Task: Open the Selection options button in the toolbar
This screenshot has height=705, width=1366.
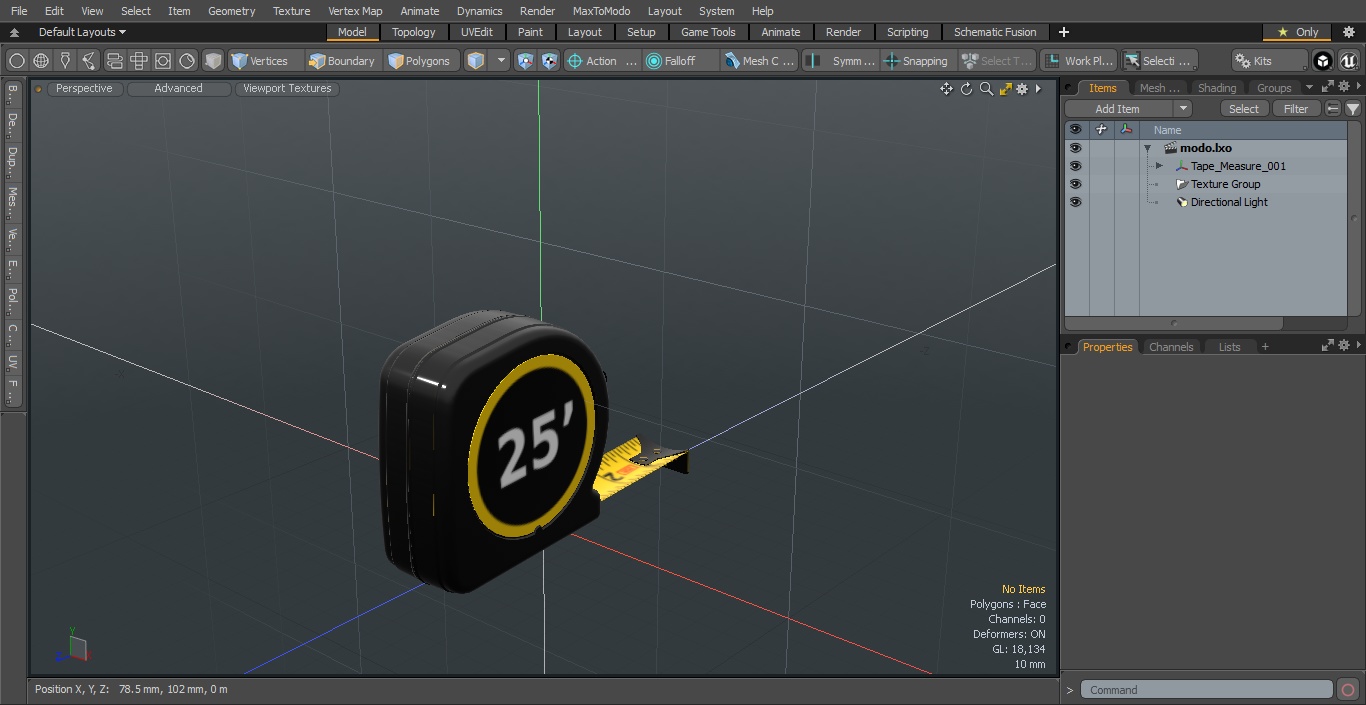Action: pos(1159,61)
